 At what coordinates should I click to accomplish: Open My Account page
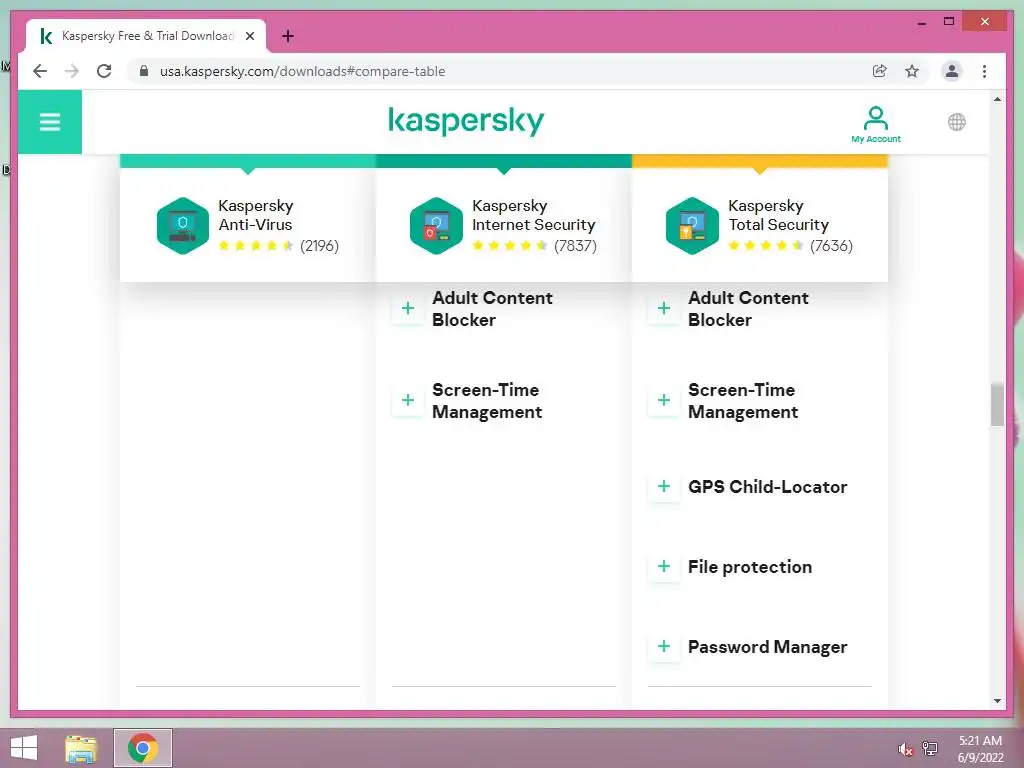click(x=876, y=125)
